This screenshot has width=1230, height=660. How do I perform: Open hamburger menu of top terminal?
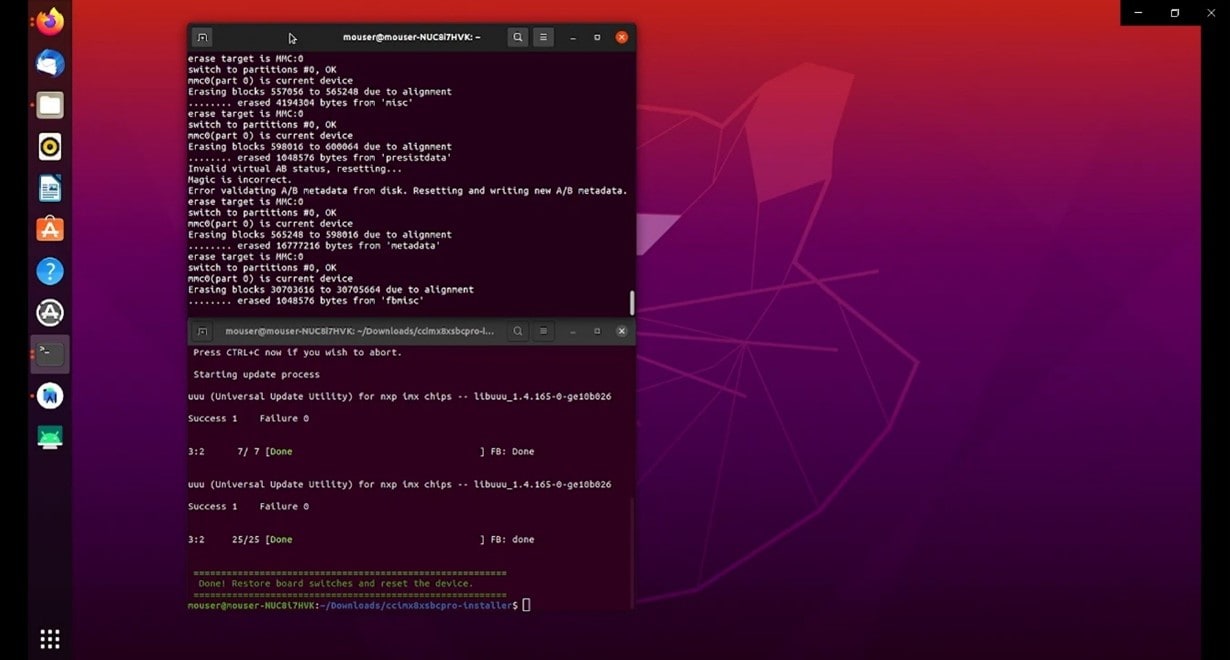pyautogui.click(x=544, y=37)
